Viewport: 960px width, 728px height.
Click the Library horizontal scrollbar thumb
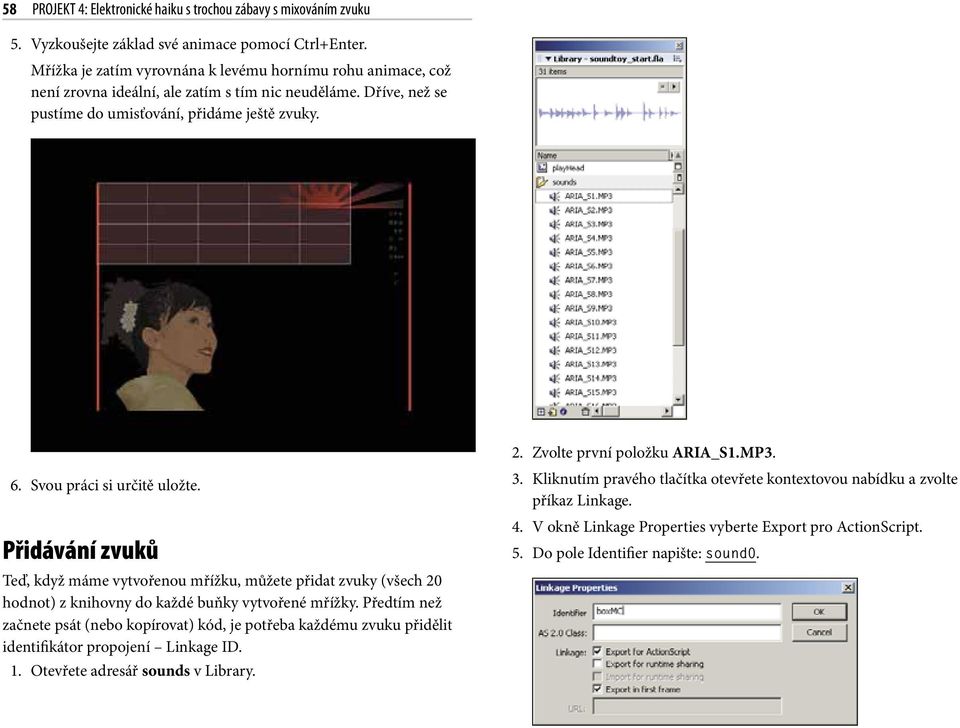pyautogui.click(x=610, y=411)
